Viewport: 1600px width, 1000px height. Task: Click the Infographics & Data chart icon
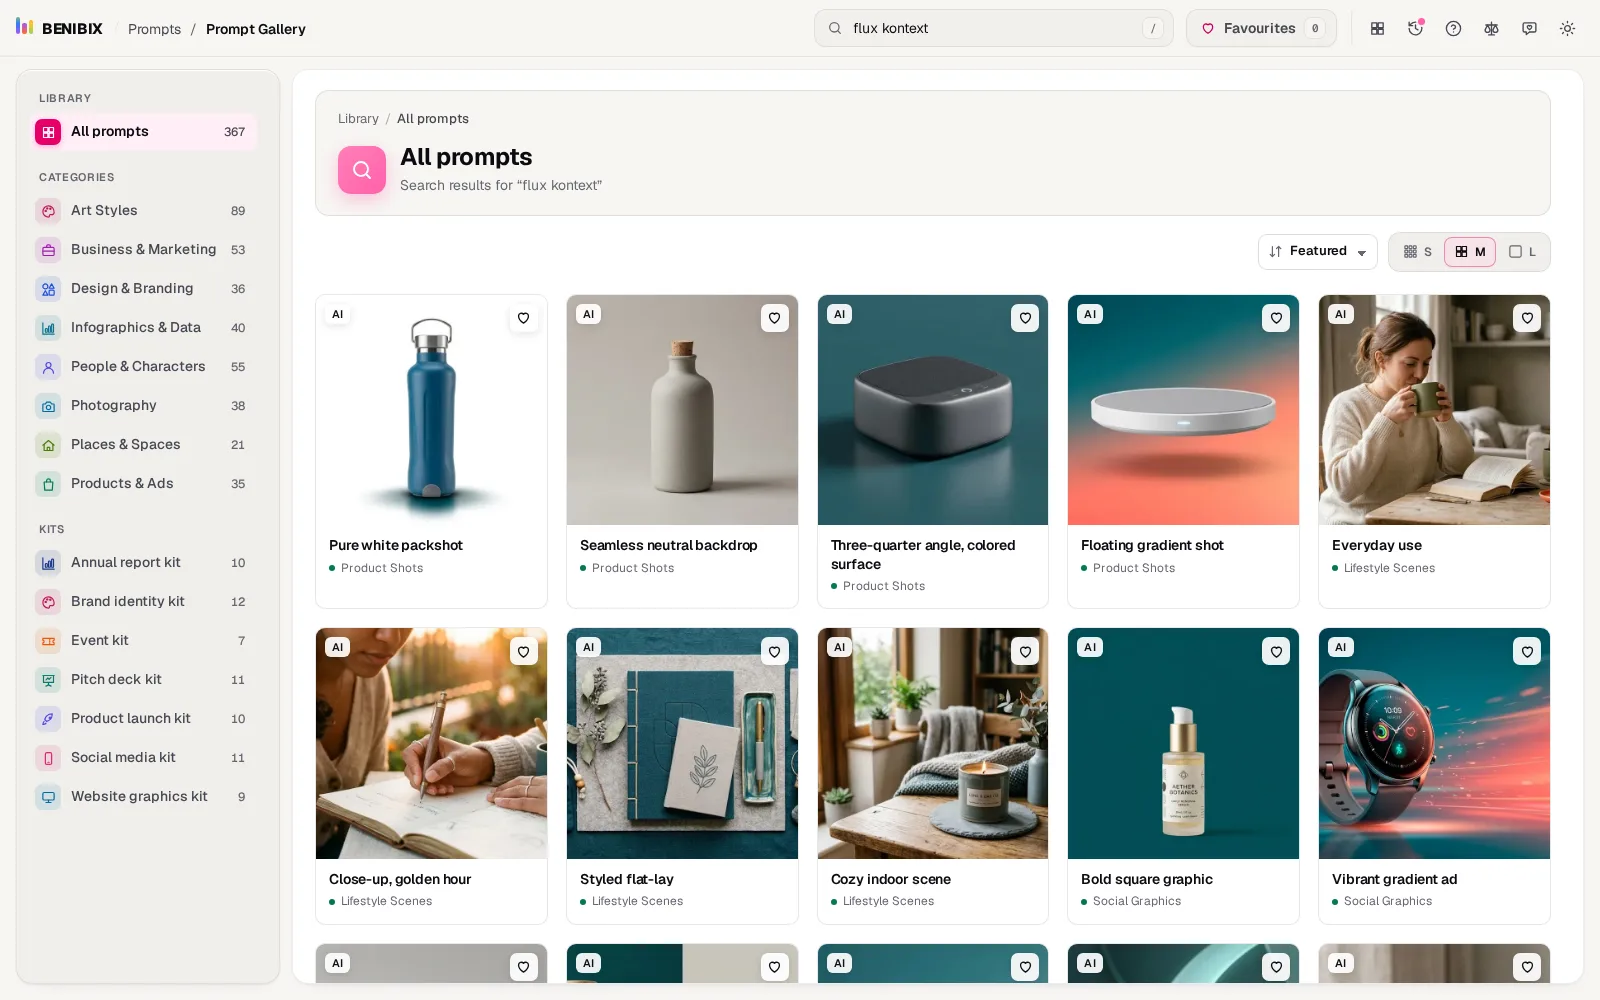[48, 328]
